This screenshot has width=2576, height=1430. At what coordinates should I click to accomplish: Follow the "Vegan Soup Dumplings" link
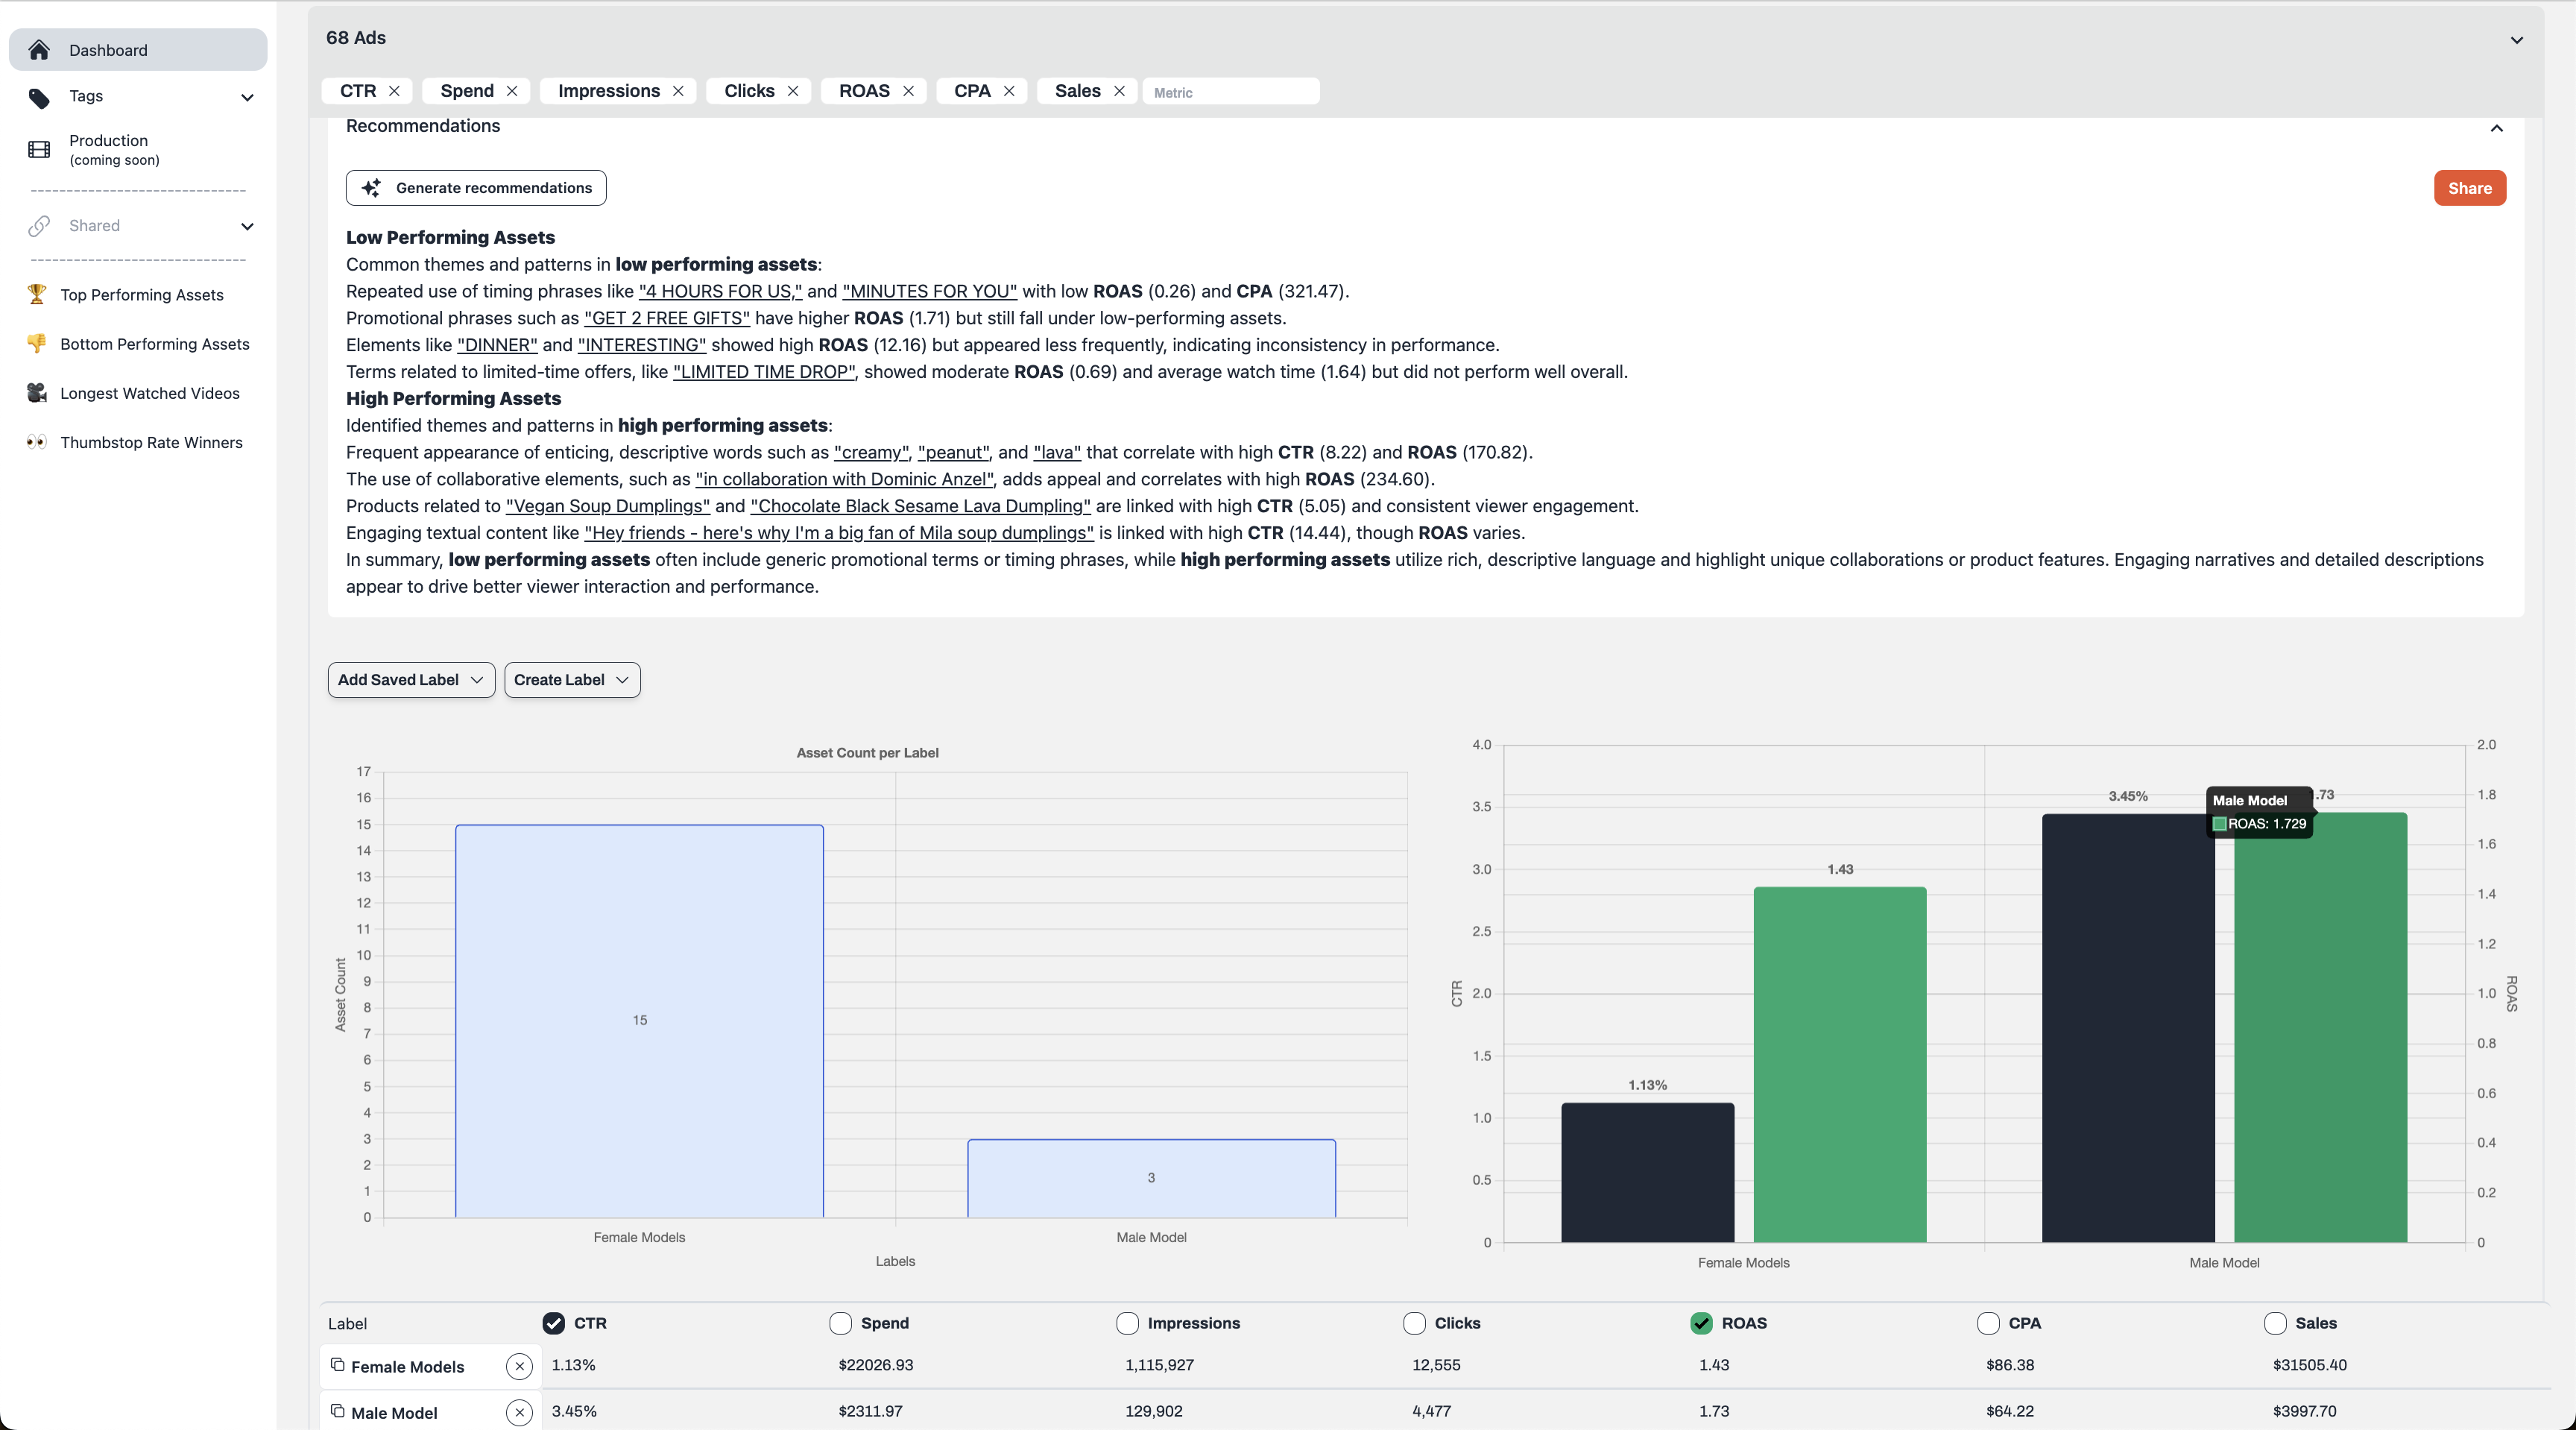click(607, 506)
